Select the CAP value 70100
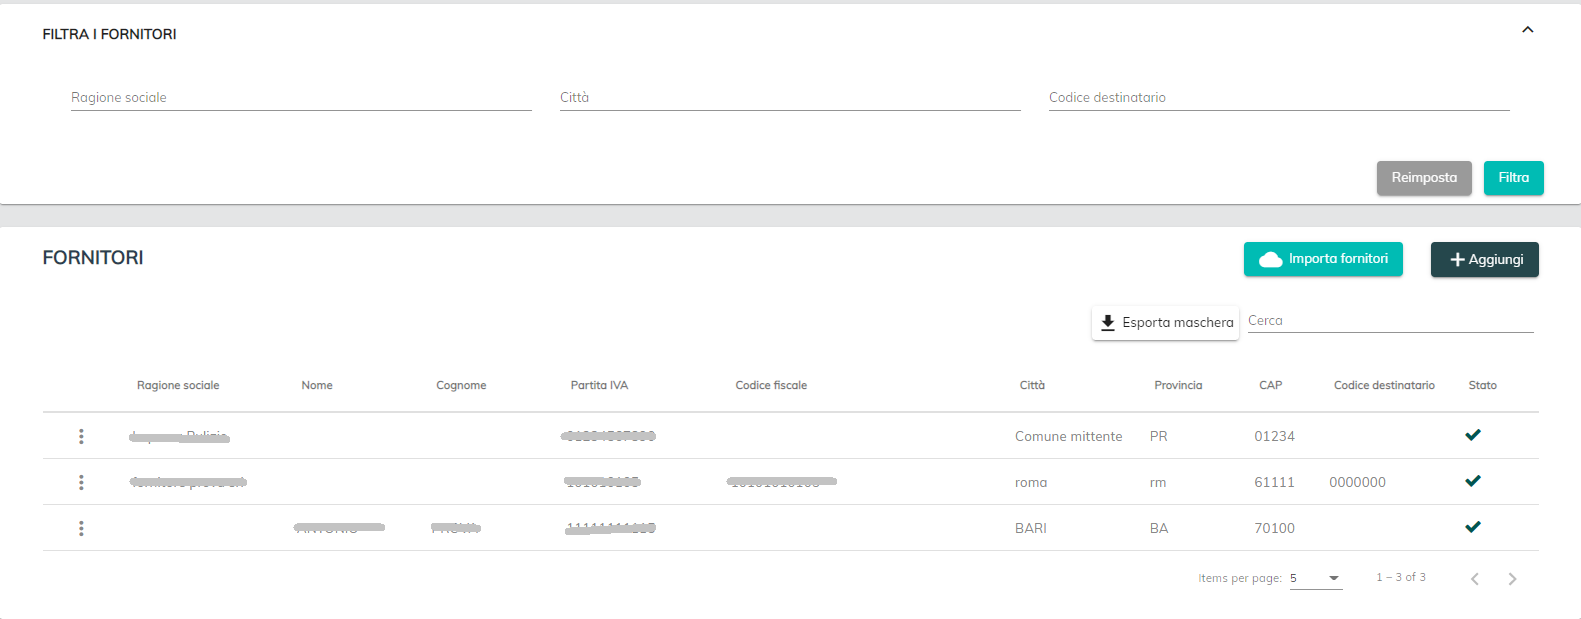 1274,528
